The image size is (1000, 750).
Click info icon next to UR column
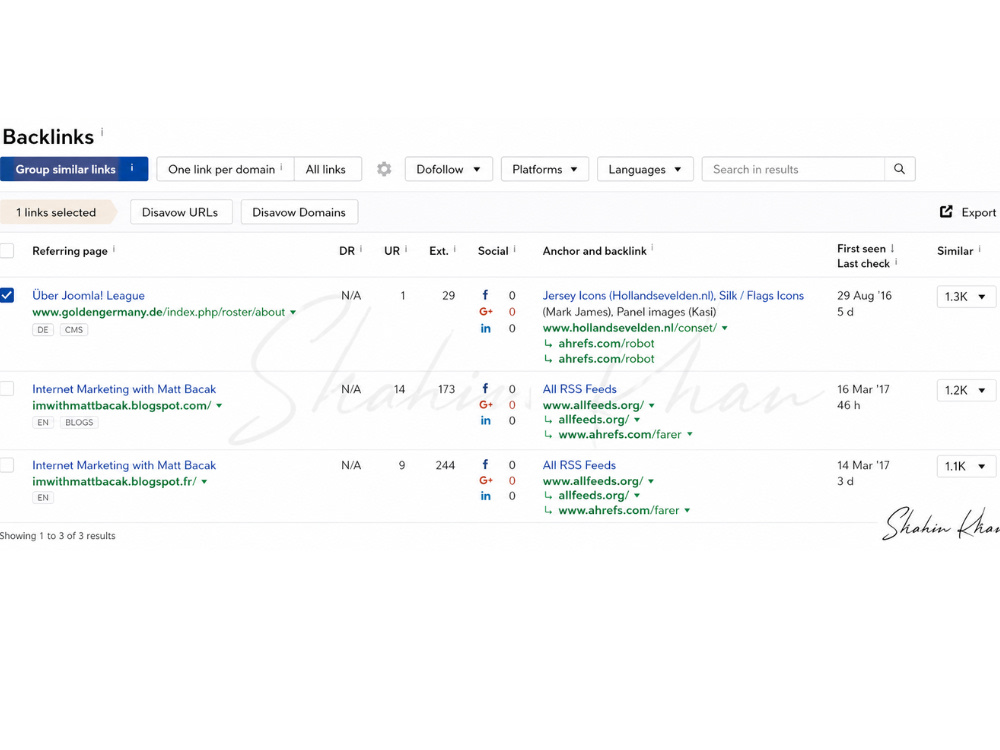pos(406,249)
